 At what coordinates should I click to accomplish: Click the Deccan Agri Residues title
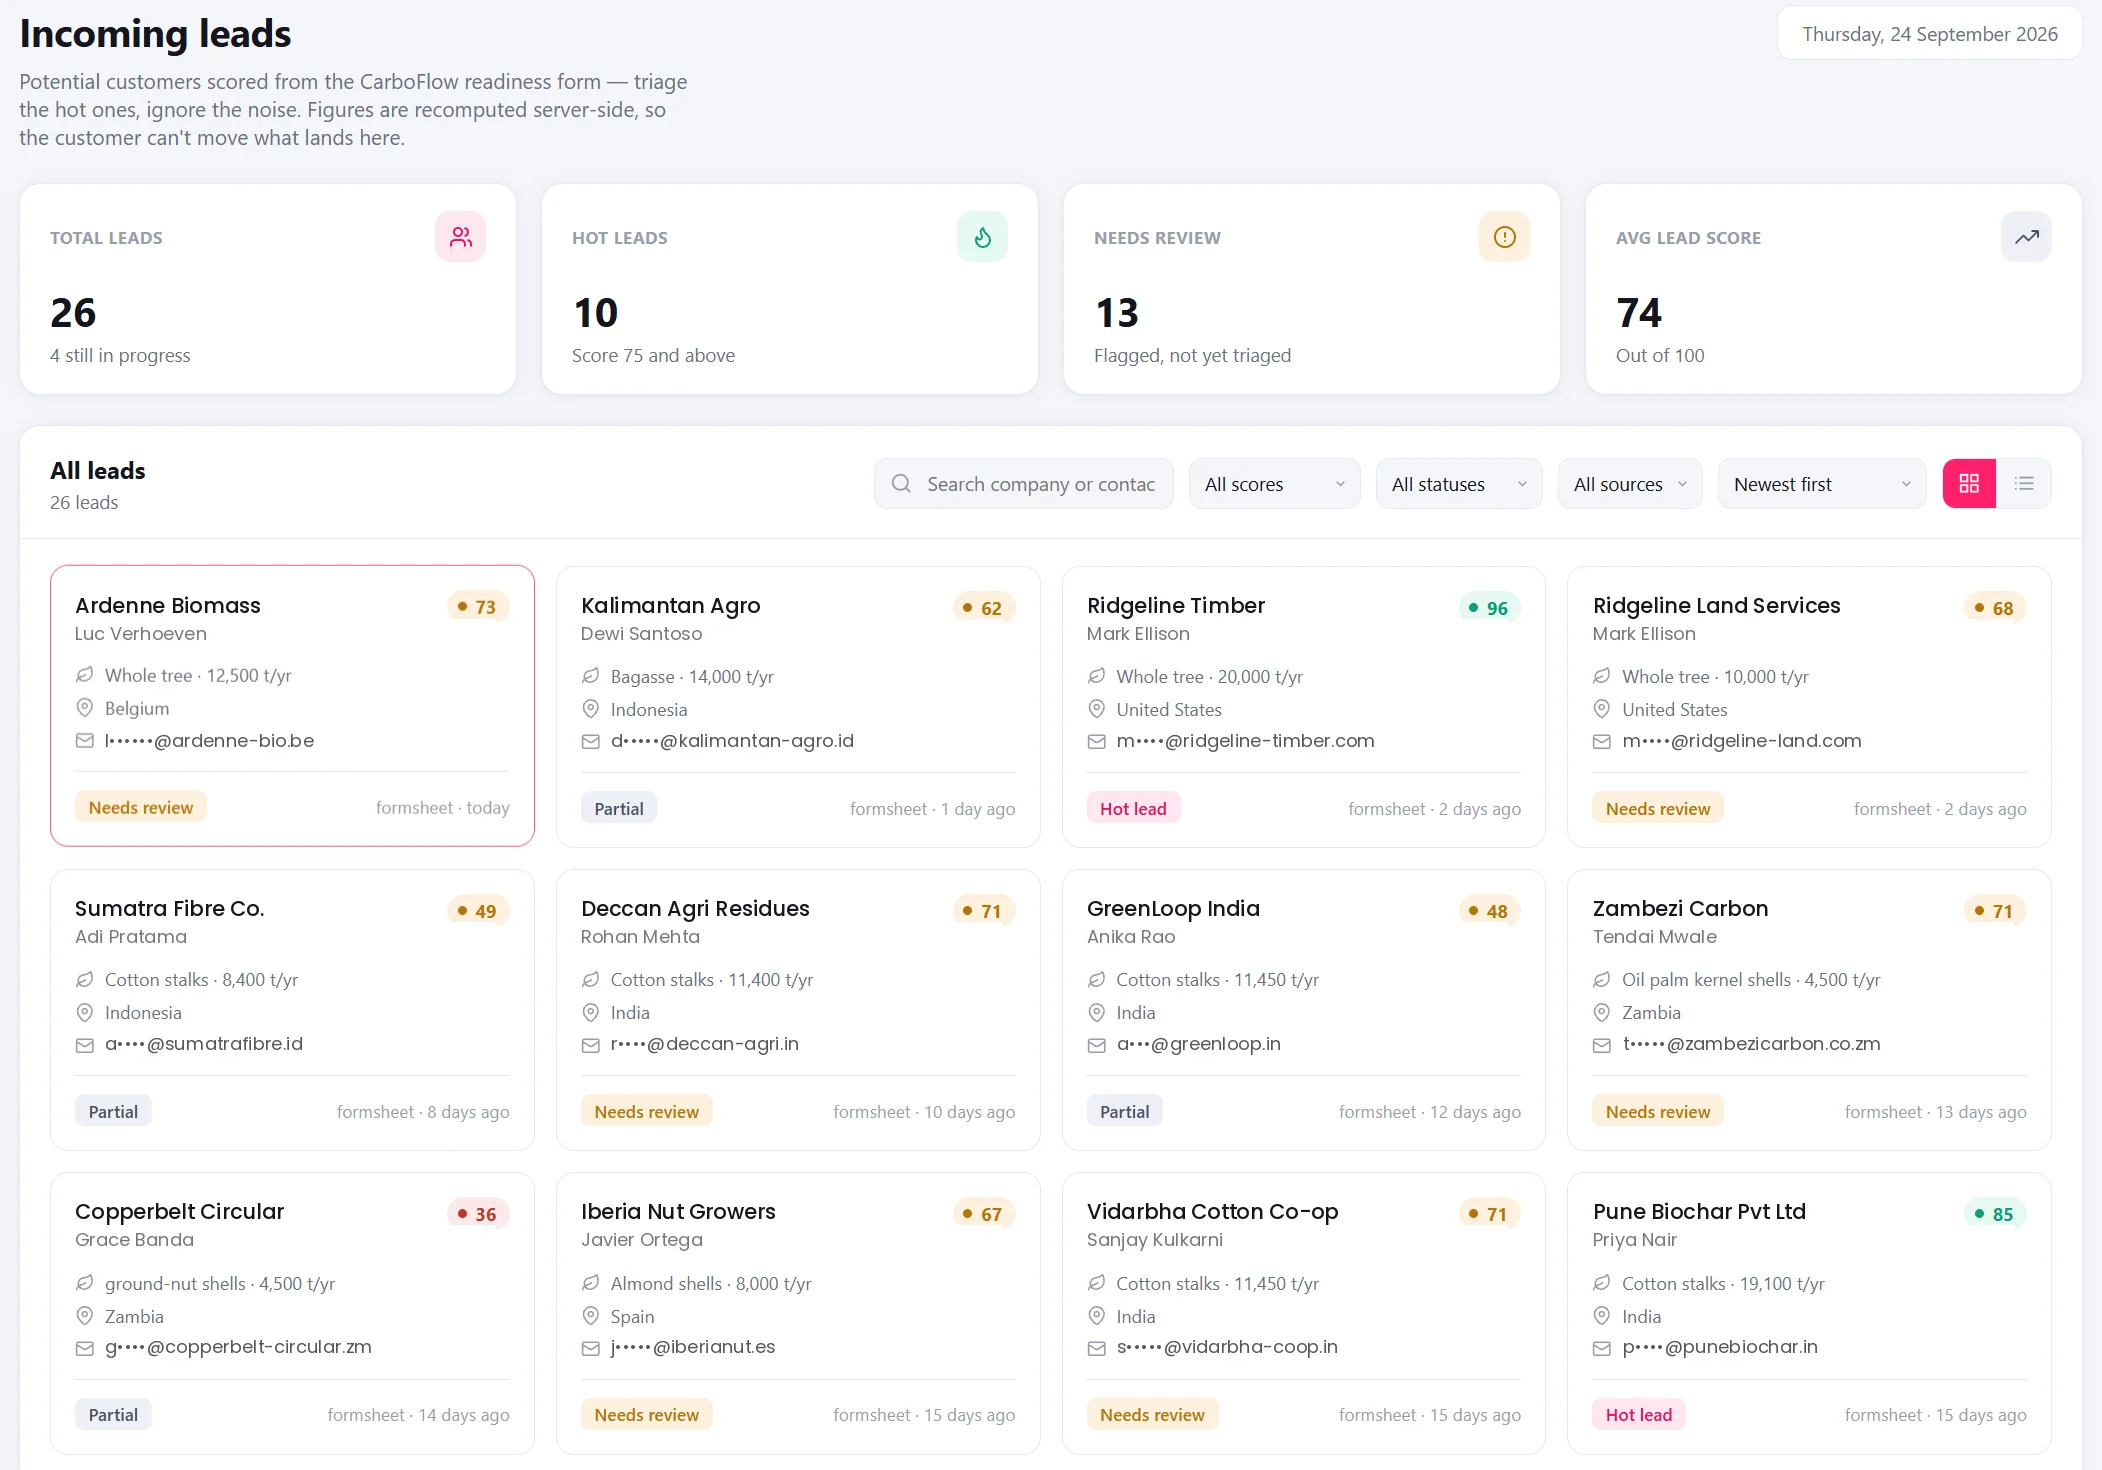tap(695, 908)
